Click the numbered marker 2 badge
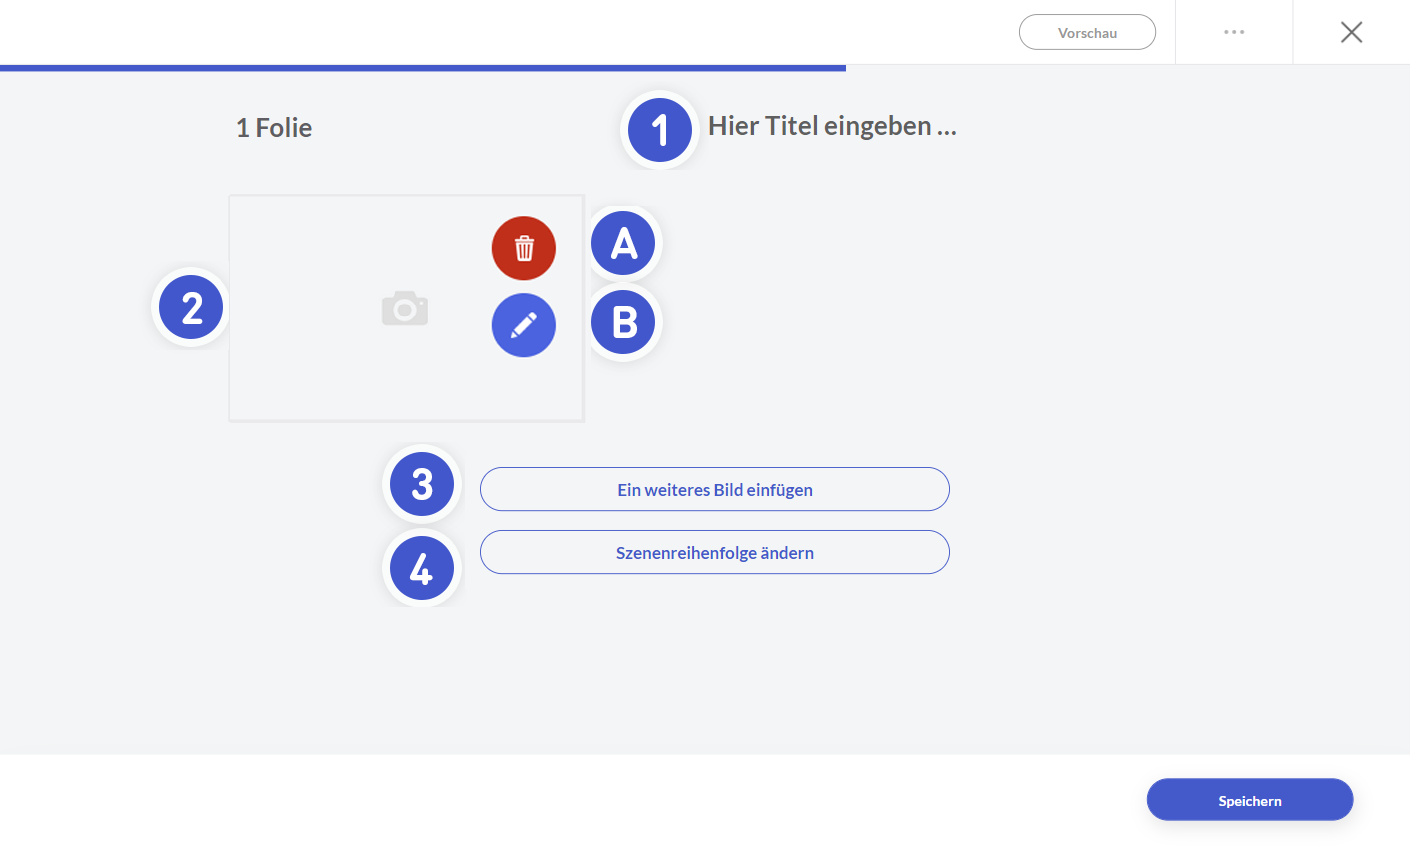 (x=191, y=307)
